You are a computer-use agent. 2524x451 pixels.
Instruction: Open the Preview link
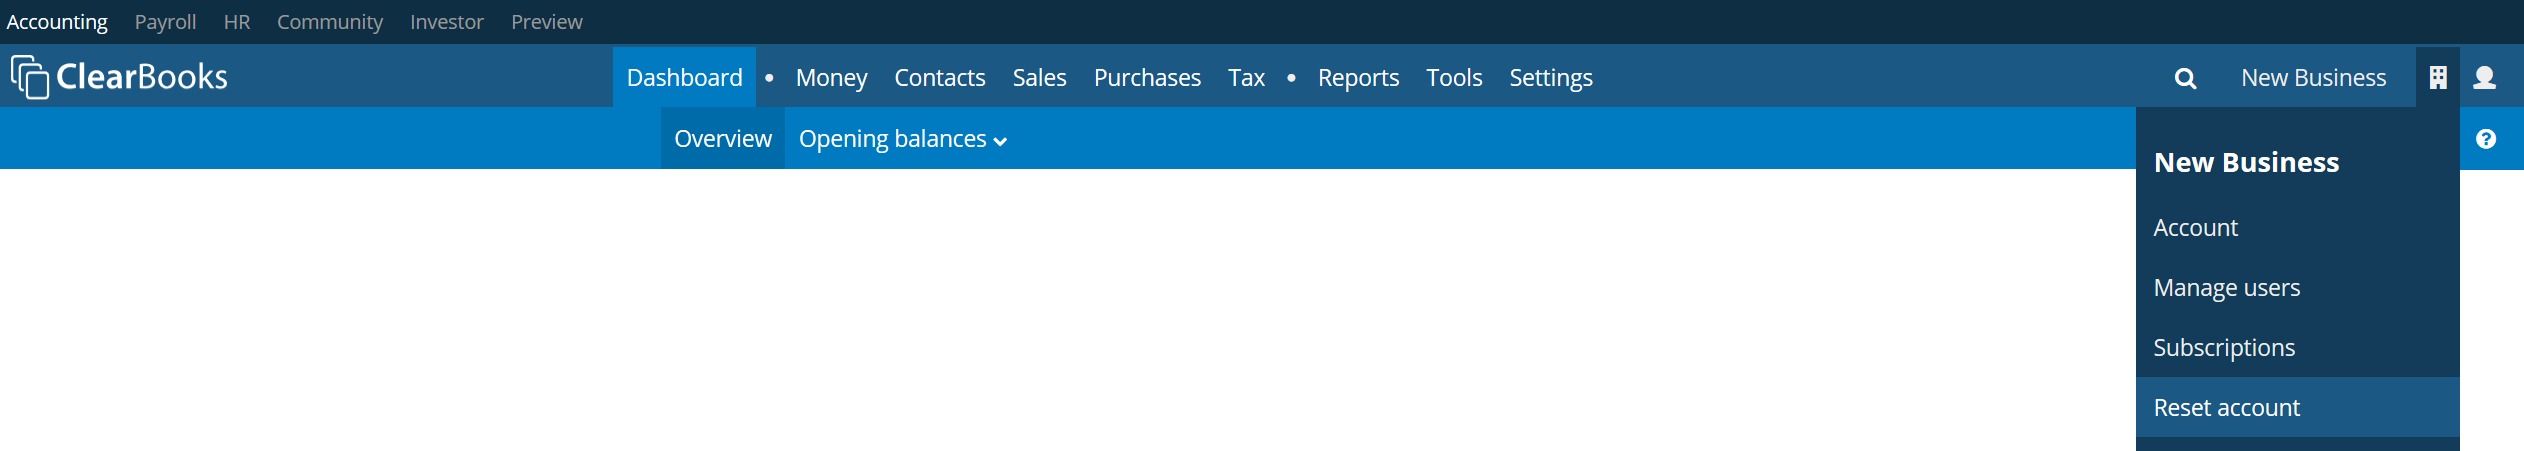547,22
